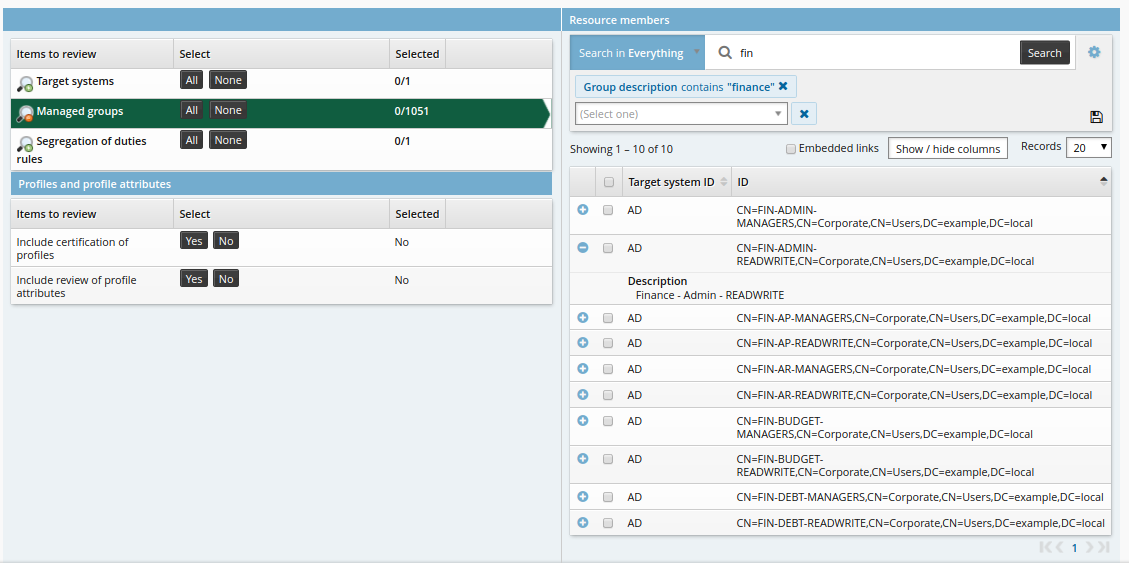Image resolution: width=1129 pixels, height=563 pixels.
Task: Open the Records per page dropdown
Action: pyautogui.click(x=1088, y=148)
